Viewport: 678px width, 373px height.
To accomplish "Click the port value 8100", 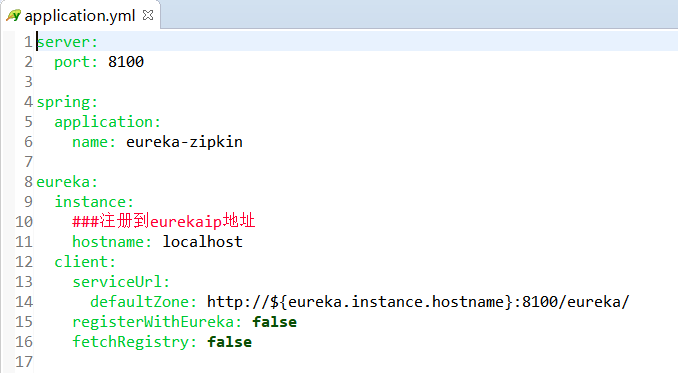I will pyautogui.click(x=126, y=62).
